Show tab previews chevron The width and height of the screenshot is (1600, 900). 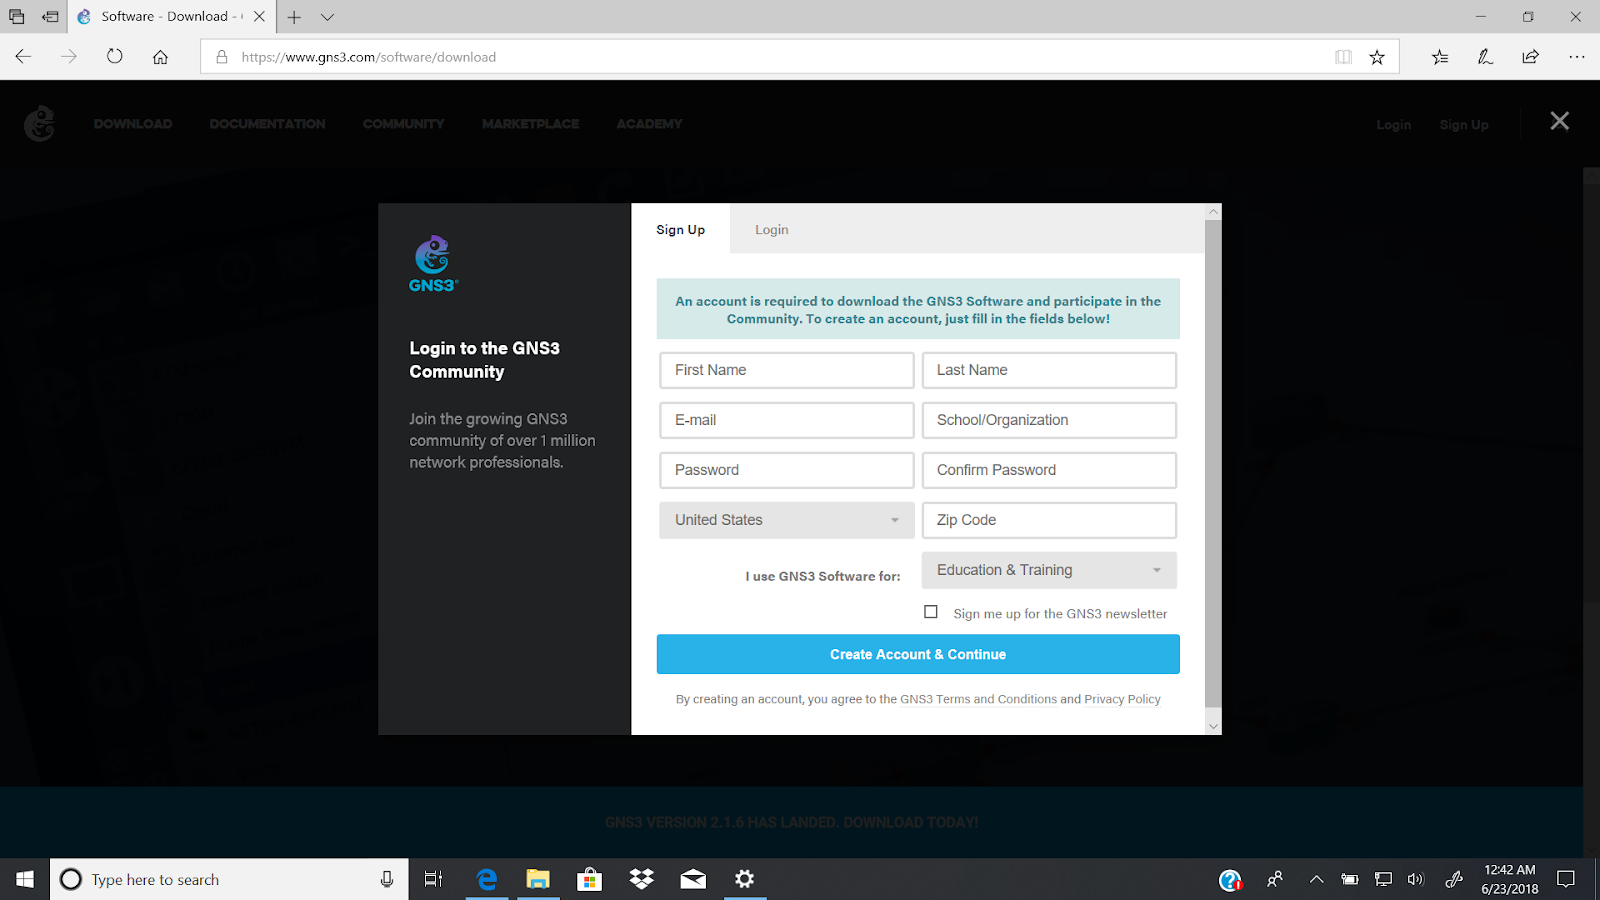(x=327, y=16)
